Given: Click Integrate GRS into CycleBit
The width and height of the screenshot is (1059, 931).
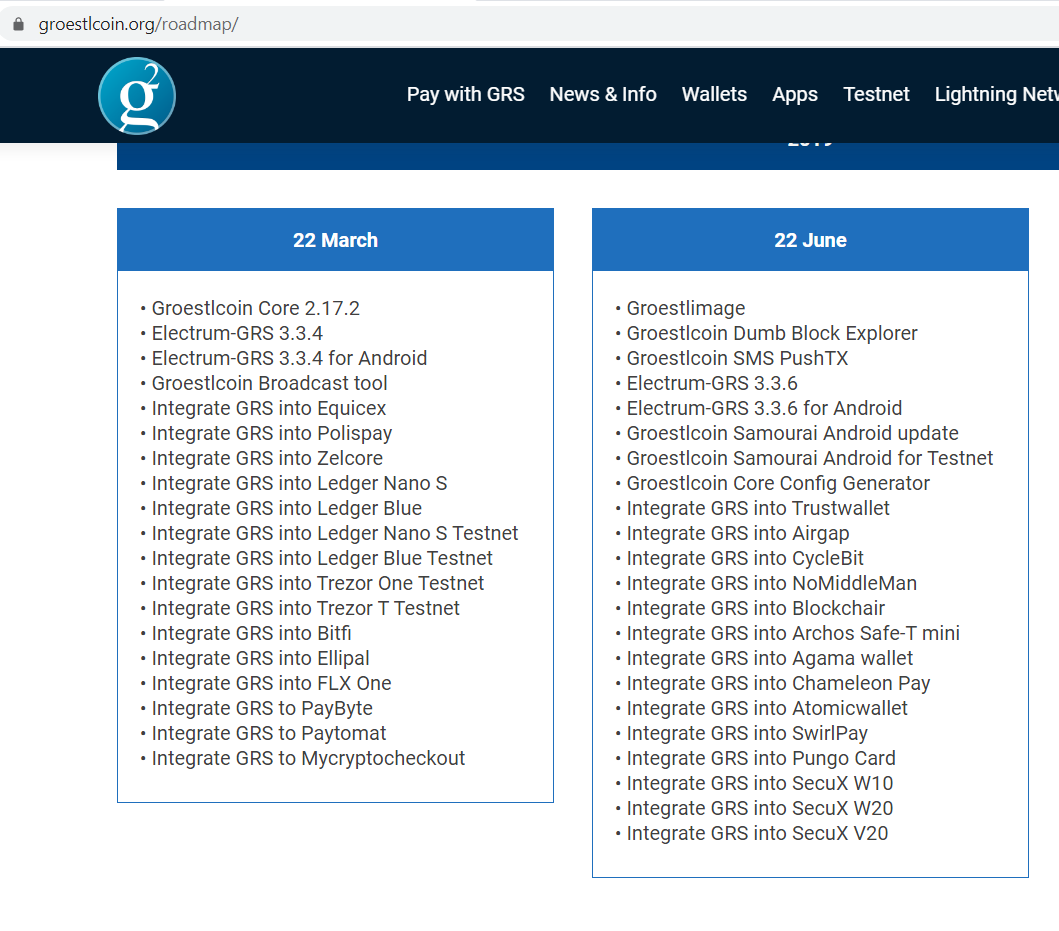Looking at the screenshot, I should pos(745,558).
